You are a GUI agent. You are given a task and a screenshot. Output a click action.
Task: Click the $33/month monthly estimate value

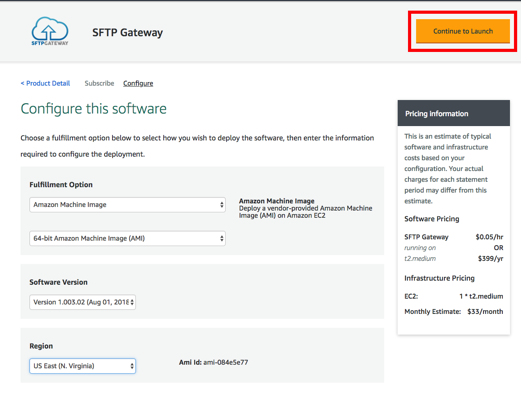click(x=485, y=311)
